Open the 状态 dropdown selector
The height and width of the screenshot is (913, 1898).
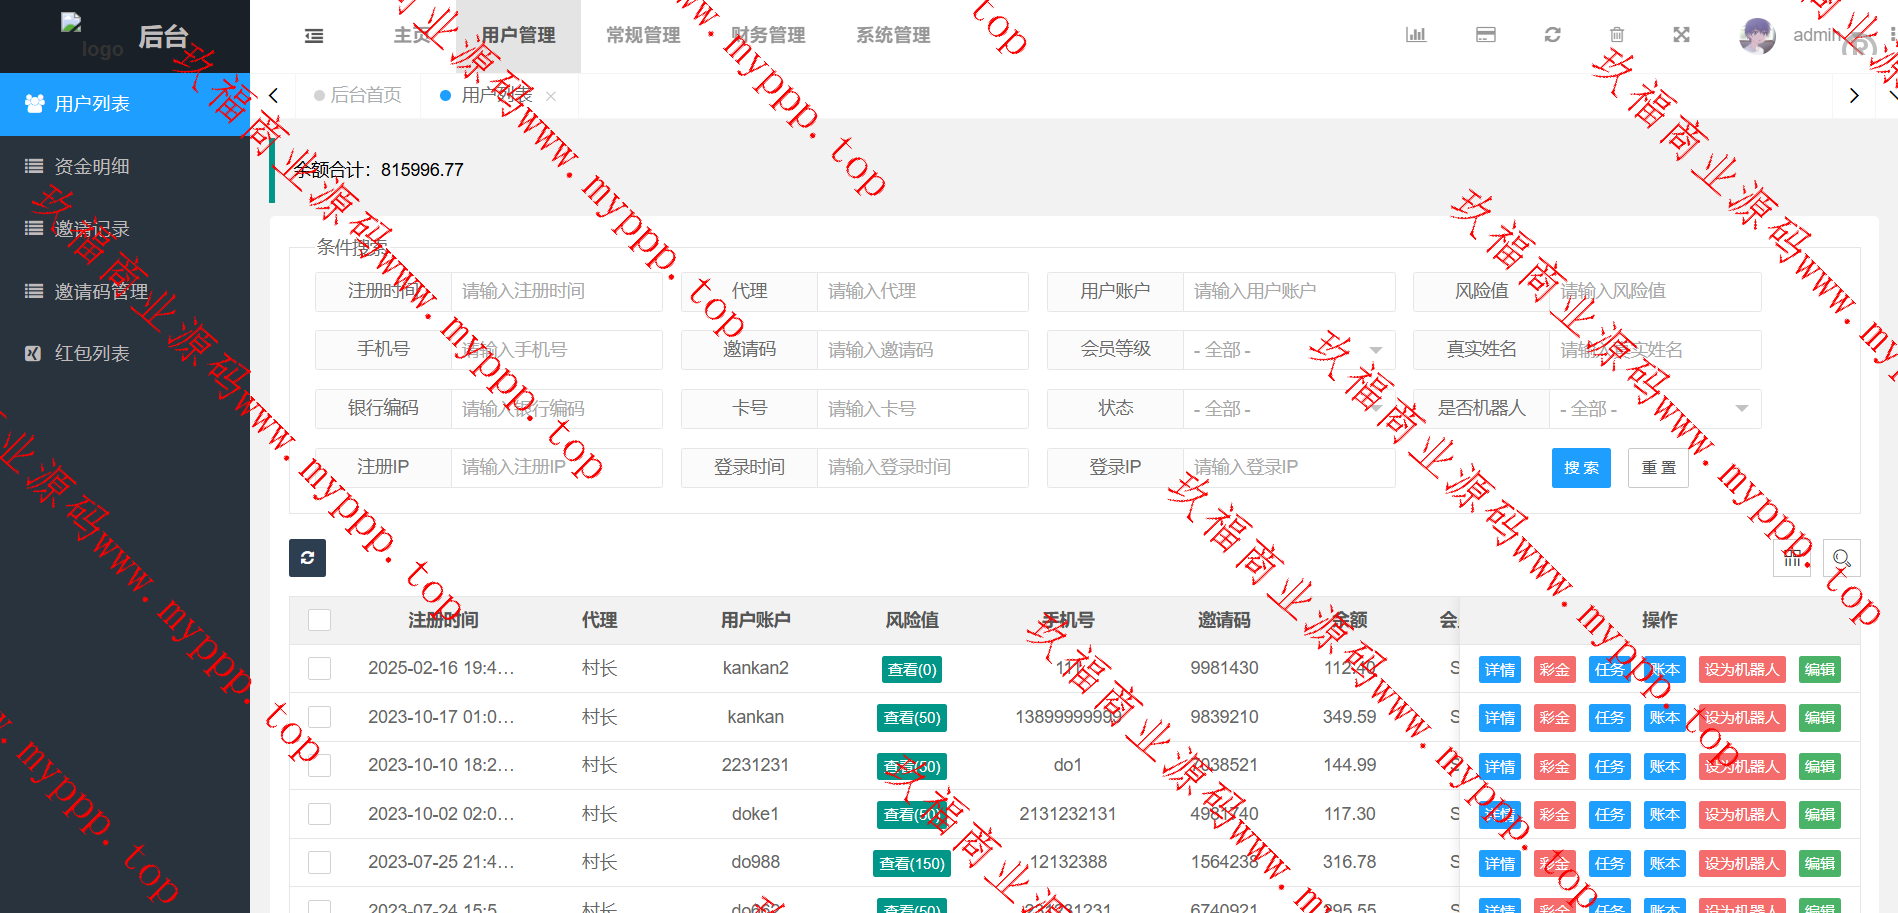click(1288, 409)
